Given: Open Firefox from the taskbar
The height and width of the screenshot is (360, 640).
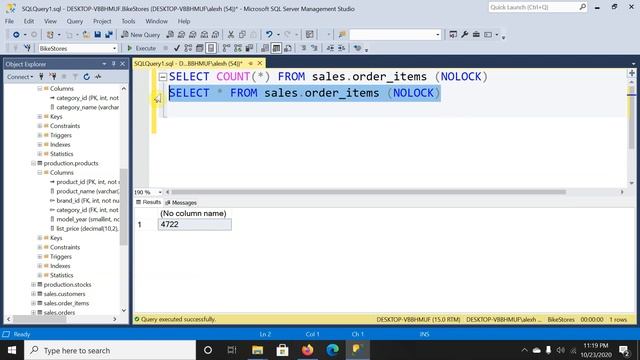Looking at the screenshot, I should tap(307, 350).
